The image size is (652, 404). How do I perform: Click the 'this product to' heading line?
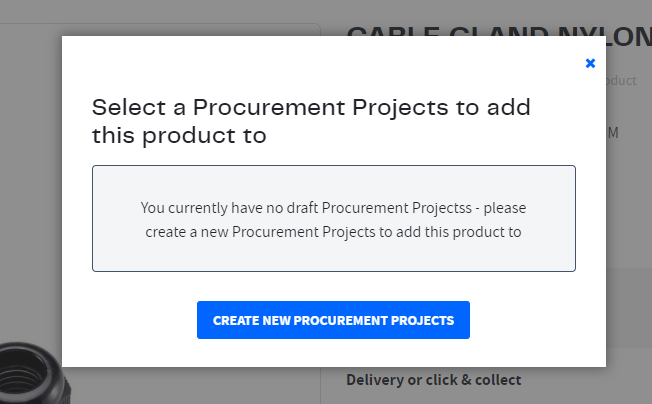(x=179, y=135)
